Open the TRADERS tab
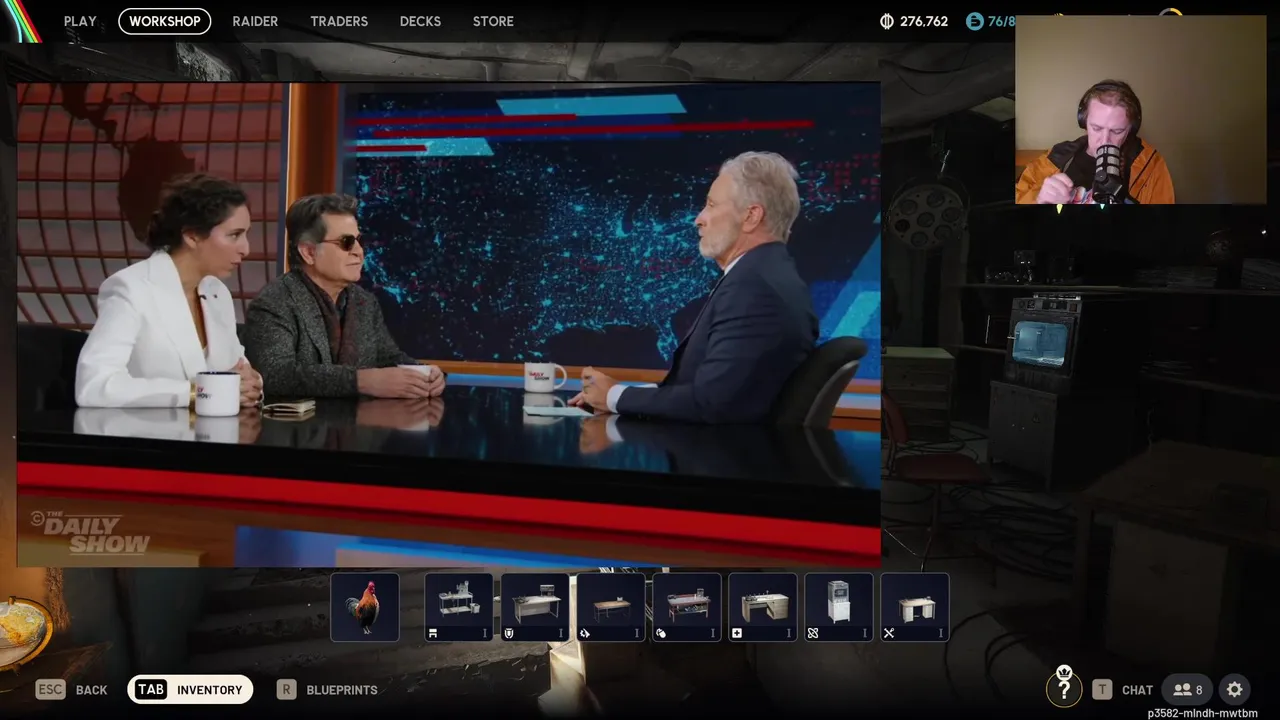The image size is (1280, 720). (339, 21)
